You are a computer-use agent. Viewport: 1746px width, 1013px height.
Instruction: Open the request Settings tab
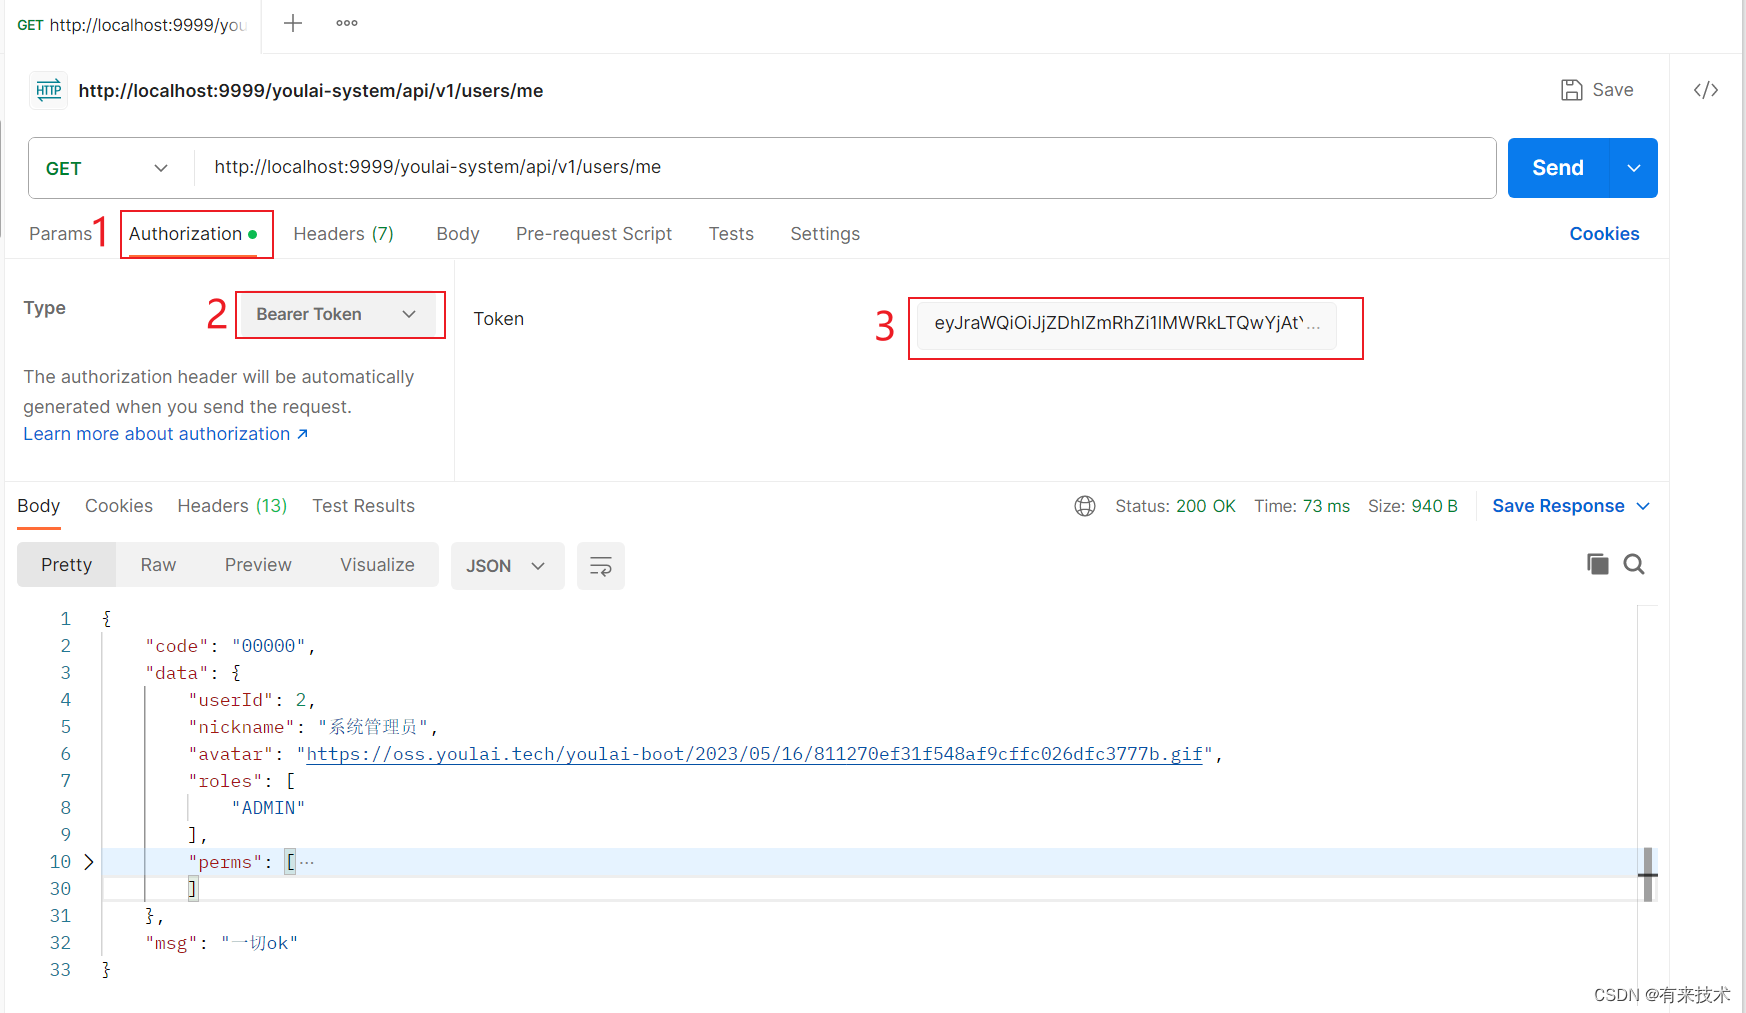coord(825,234)
